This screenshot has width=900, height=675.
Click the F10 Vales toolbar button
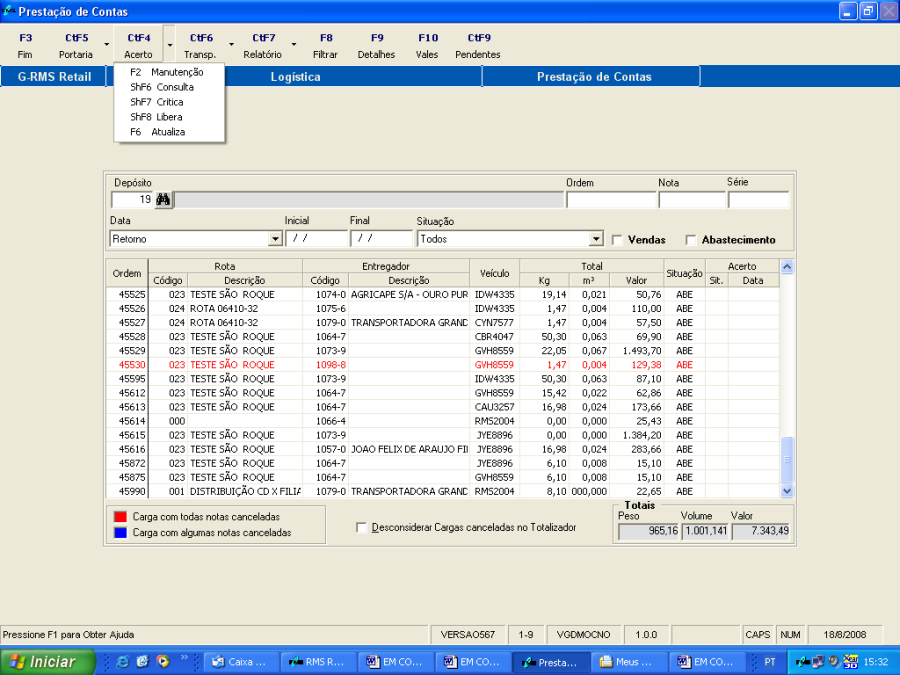coord(427,46)
